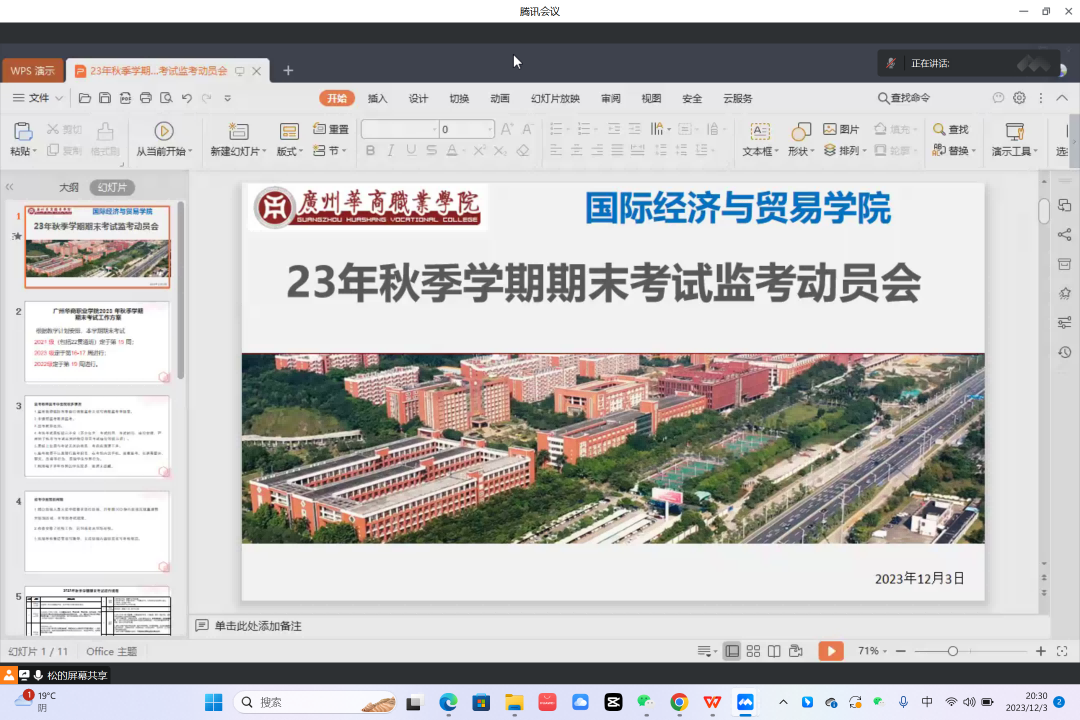
Task: Open the 审阅 ribbon tab
Action: (x=610, y=98)
